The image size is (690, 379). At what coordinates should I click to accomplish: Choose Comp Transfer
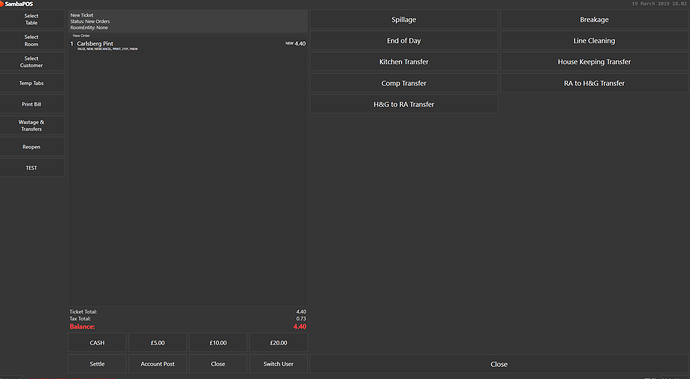click(404, 83)
